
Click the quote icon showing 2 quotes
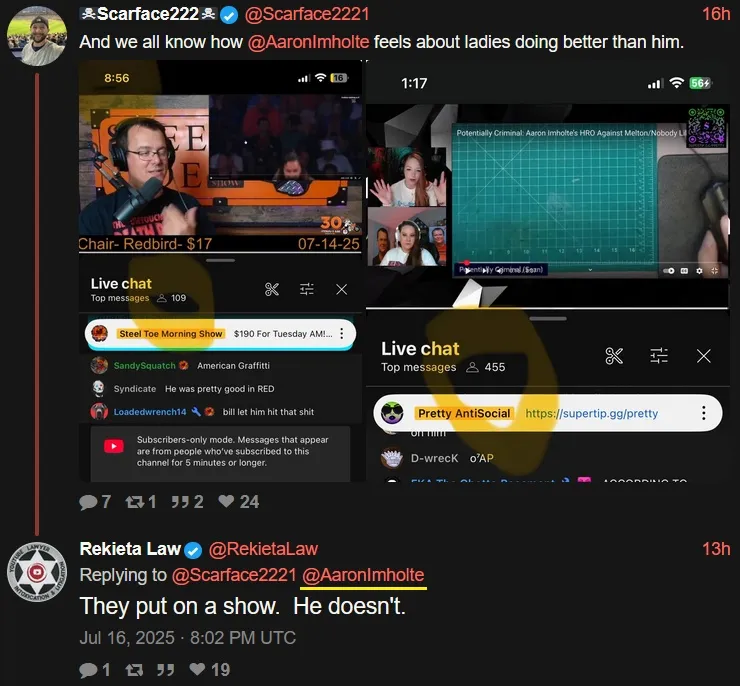pyautogui.click(x=180, y=502)
